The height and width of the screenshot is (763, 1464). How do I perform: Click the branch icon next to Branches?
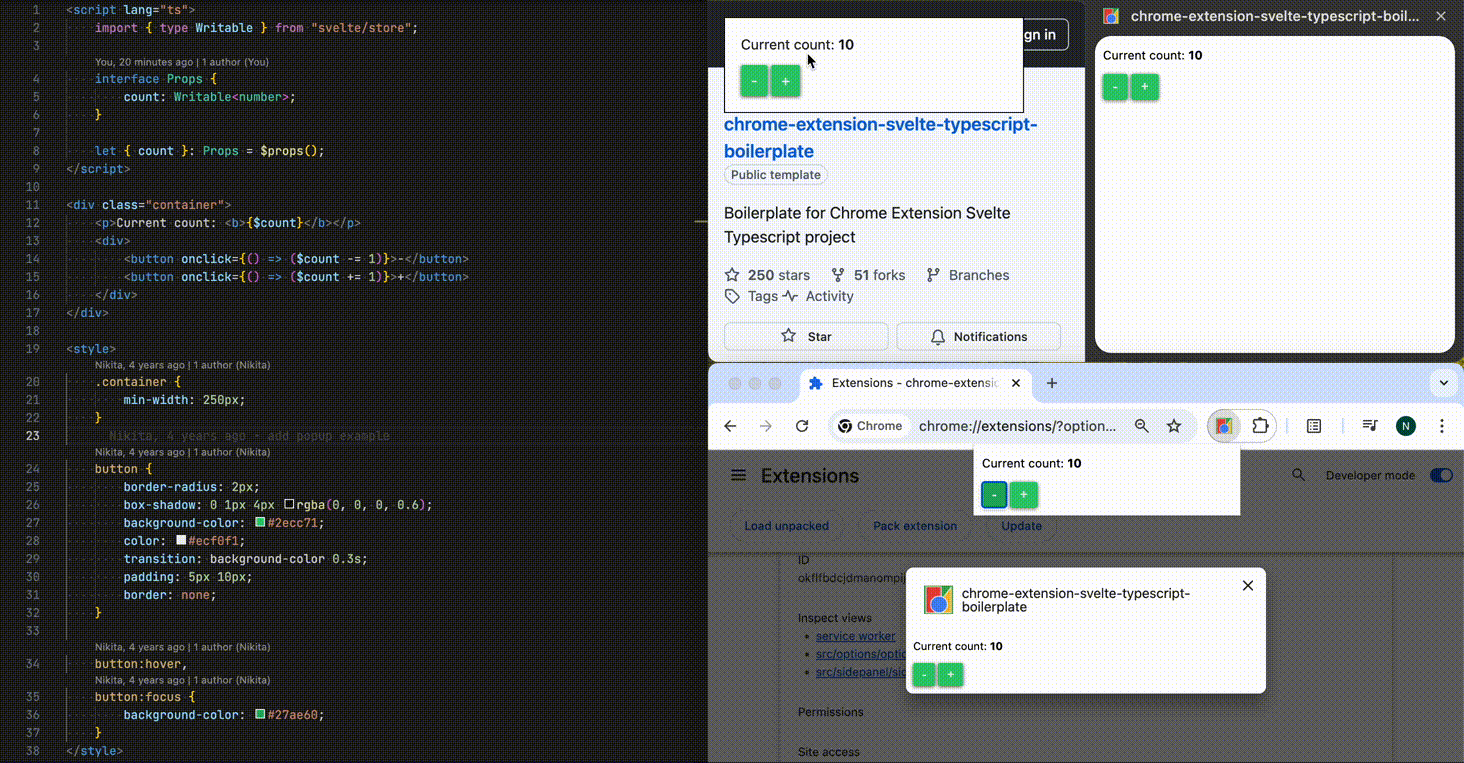pyautogui.click(x=933, y=275)
